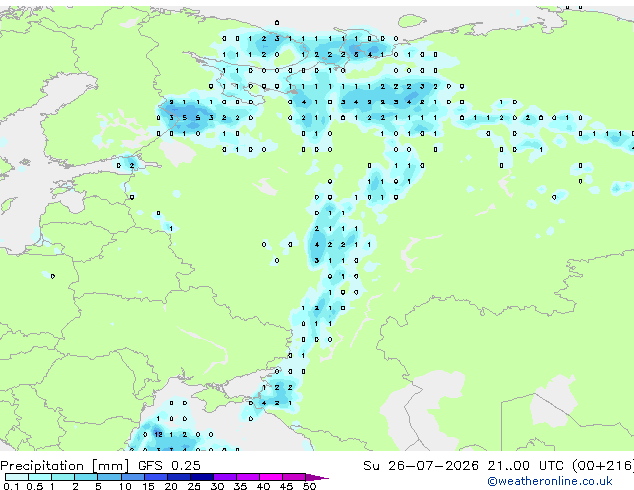The width and height of the screenshot is (634, 490).
Task: Click the legend tick label "10"
Action: click(x=125, y=486)
